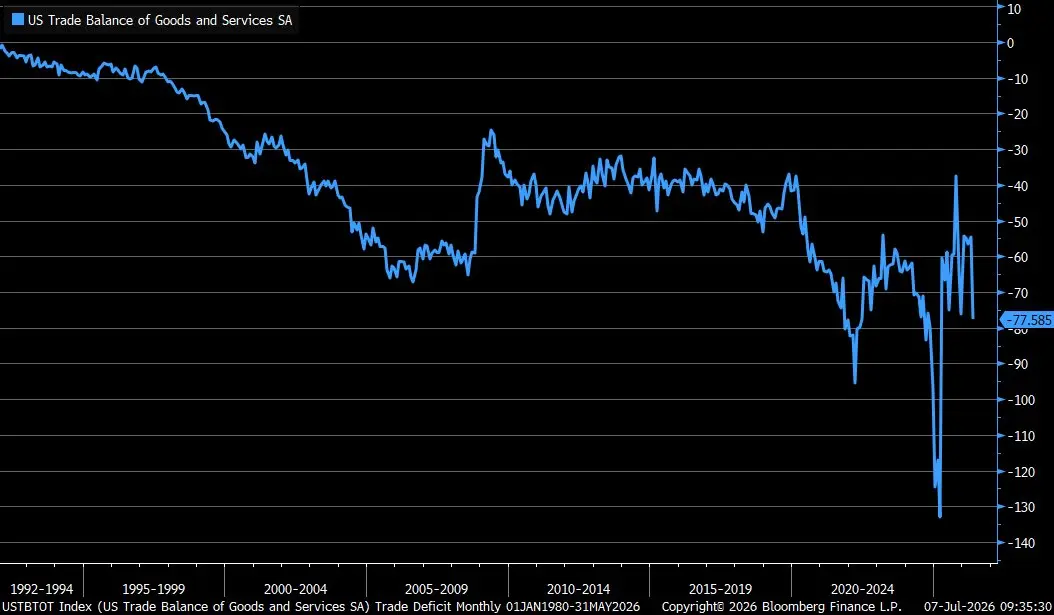Click the 2020-2024 x-axis period label
The image size is (1054, 615).
coord(862,589)
